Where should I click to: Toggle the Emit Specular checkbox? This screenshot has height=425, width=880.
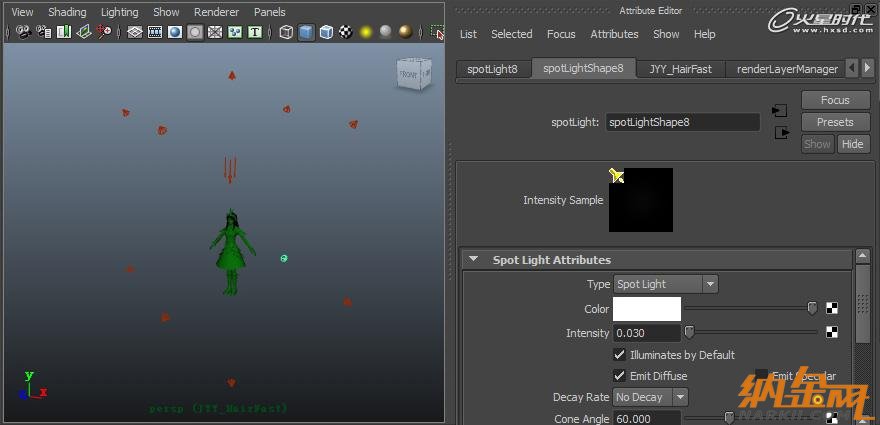(x=762, y=376)
